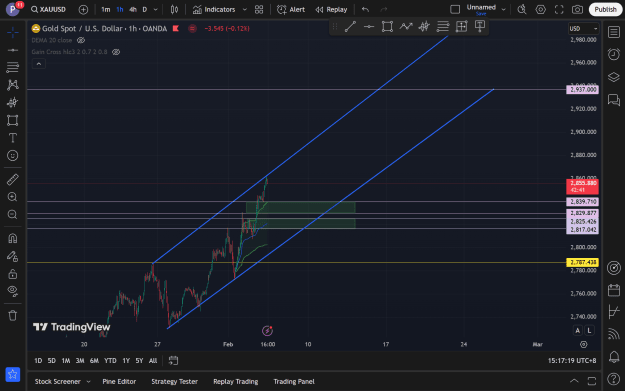Open quick search icon
This screenshot has width=625, height=391.
pyautogui.click(x=521, y=10)
